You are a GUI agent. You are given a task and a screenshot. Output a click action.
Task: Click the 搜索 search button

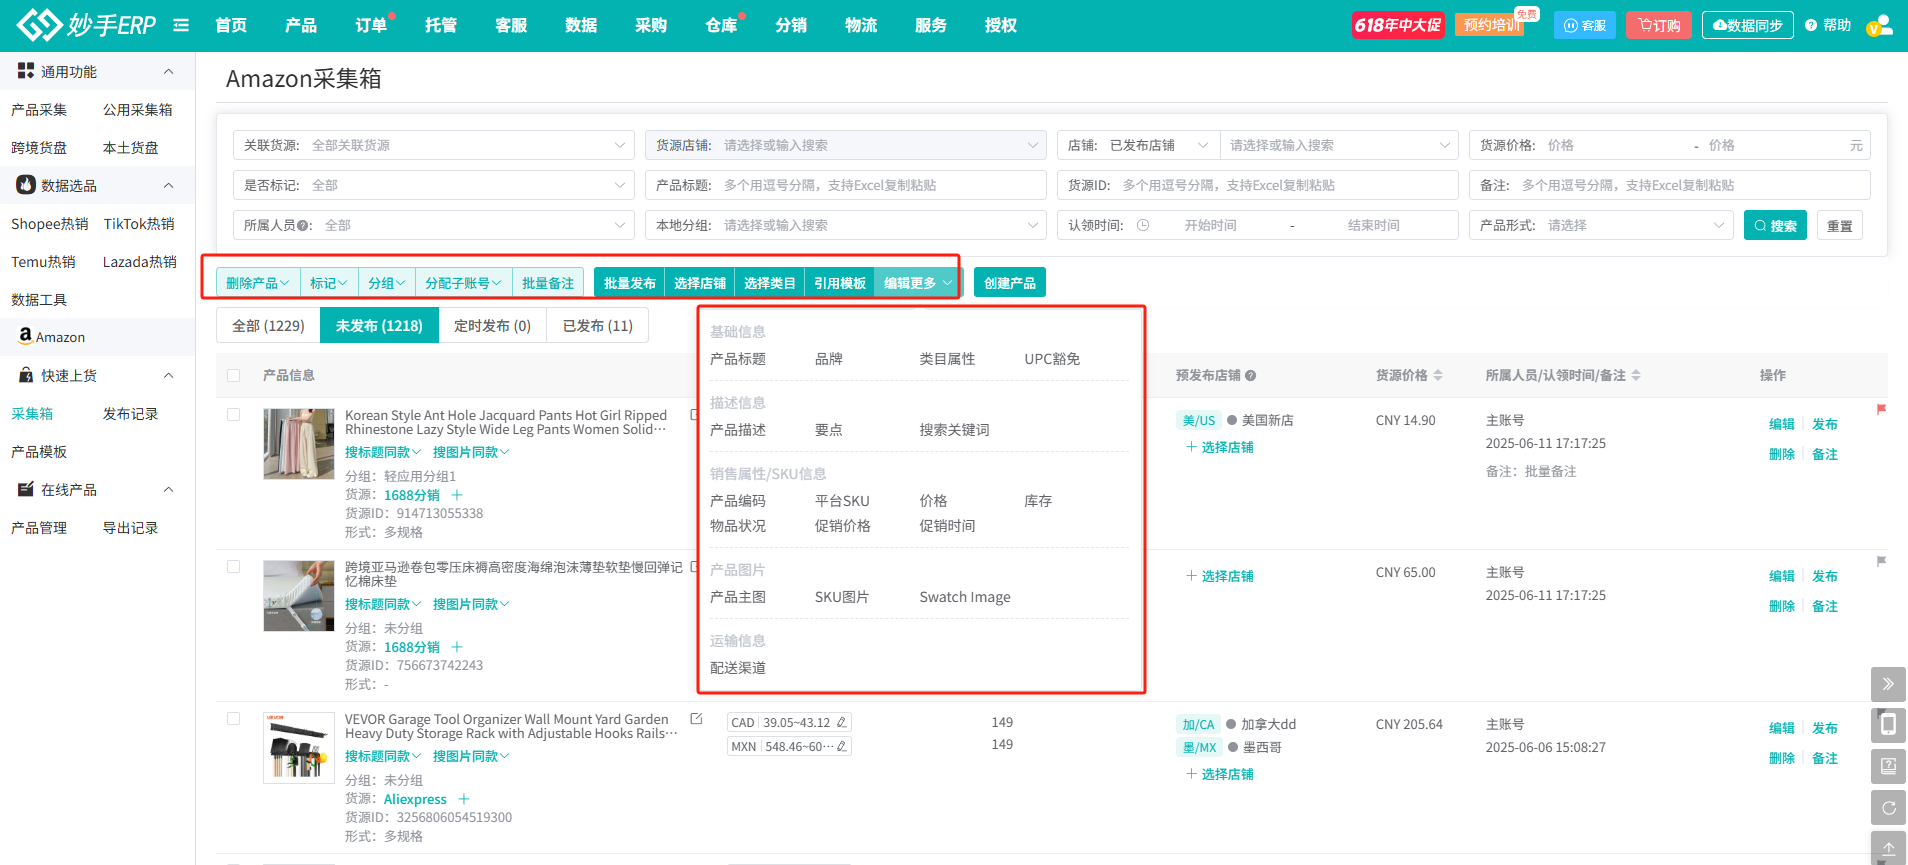pos(1775,225)
